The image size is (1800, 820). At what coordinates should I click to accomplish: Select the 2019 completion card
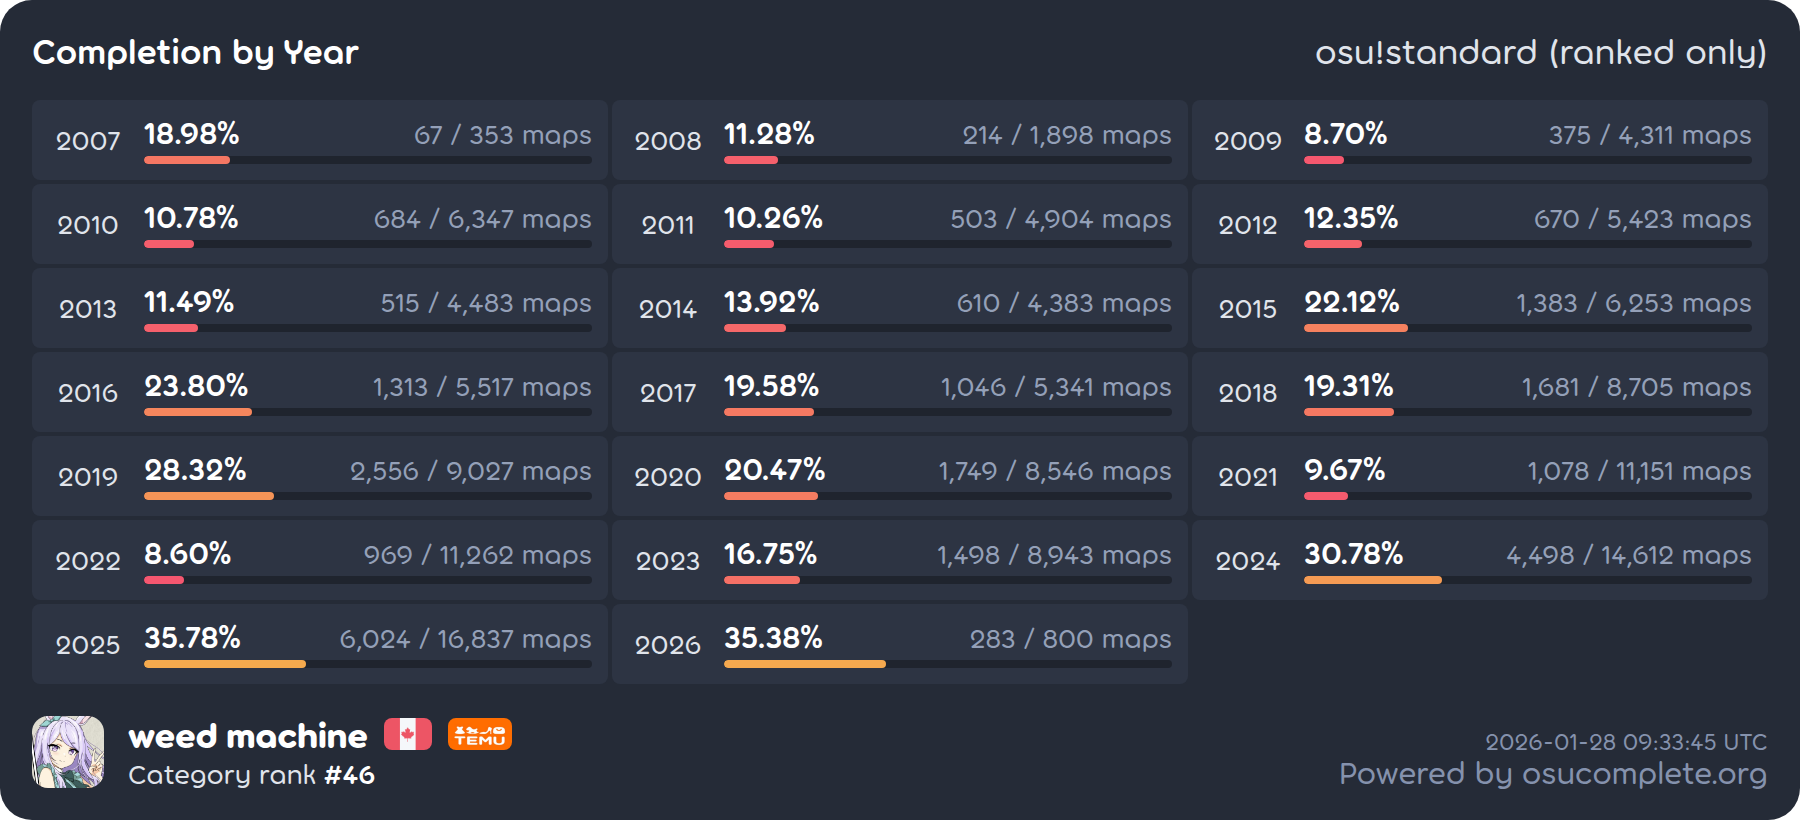pyautogui.click(x=320, y=476)
